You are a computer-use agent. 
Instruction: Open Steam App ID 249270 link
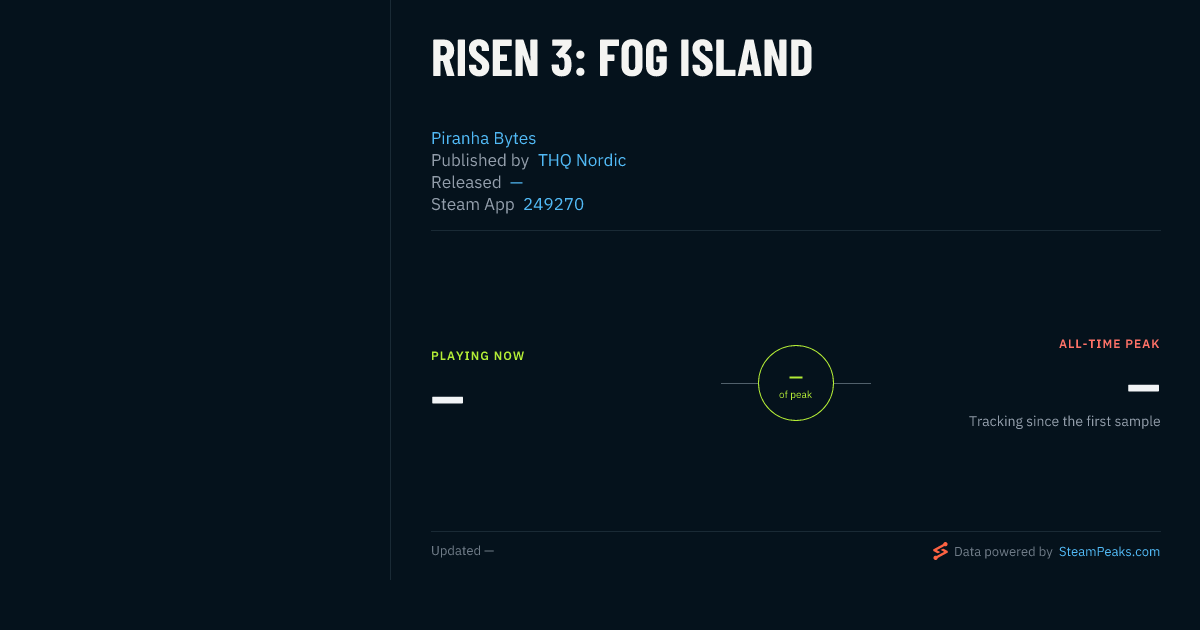553,204
